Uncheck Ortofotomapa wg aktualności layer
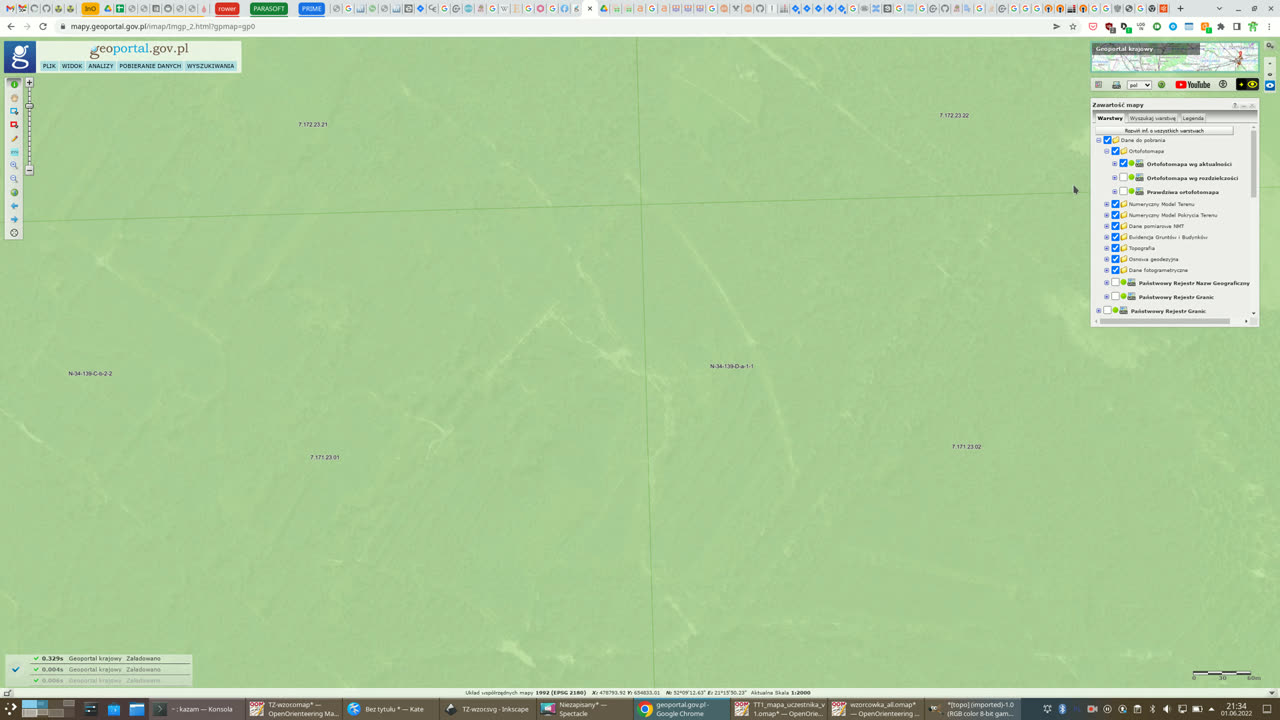1280x720 pixels. pyautogui.click(x=1123, y=163)
